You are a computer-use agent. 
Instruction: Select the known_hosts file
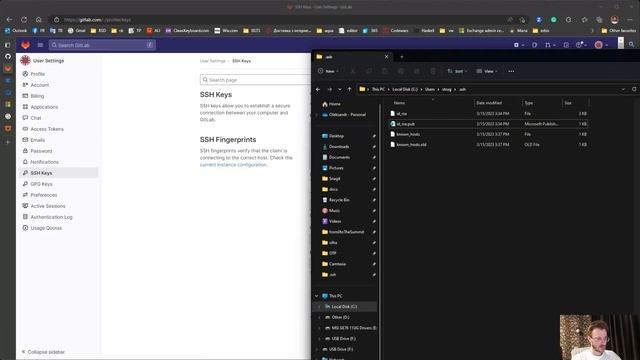tap(488, 134)
